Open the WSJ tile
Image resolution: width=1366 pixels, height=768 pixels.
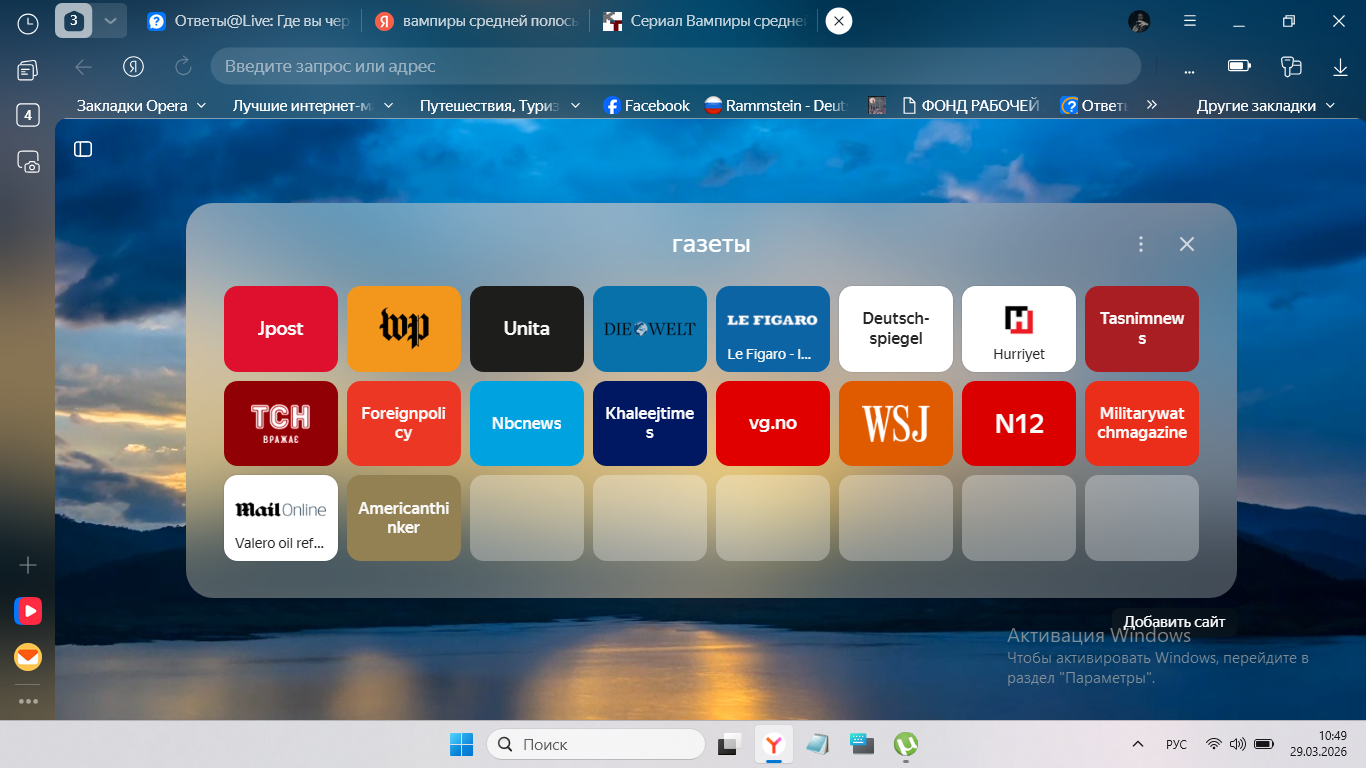(896, 423)
